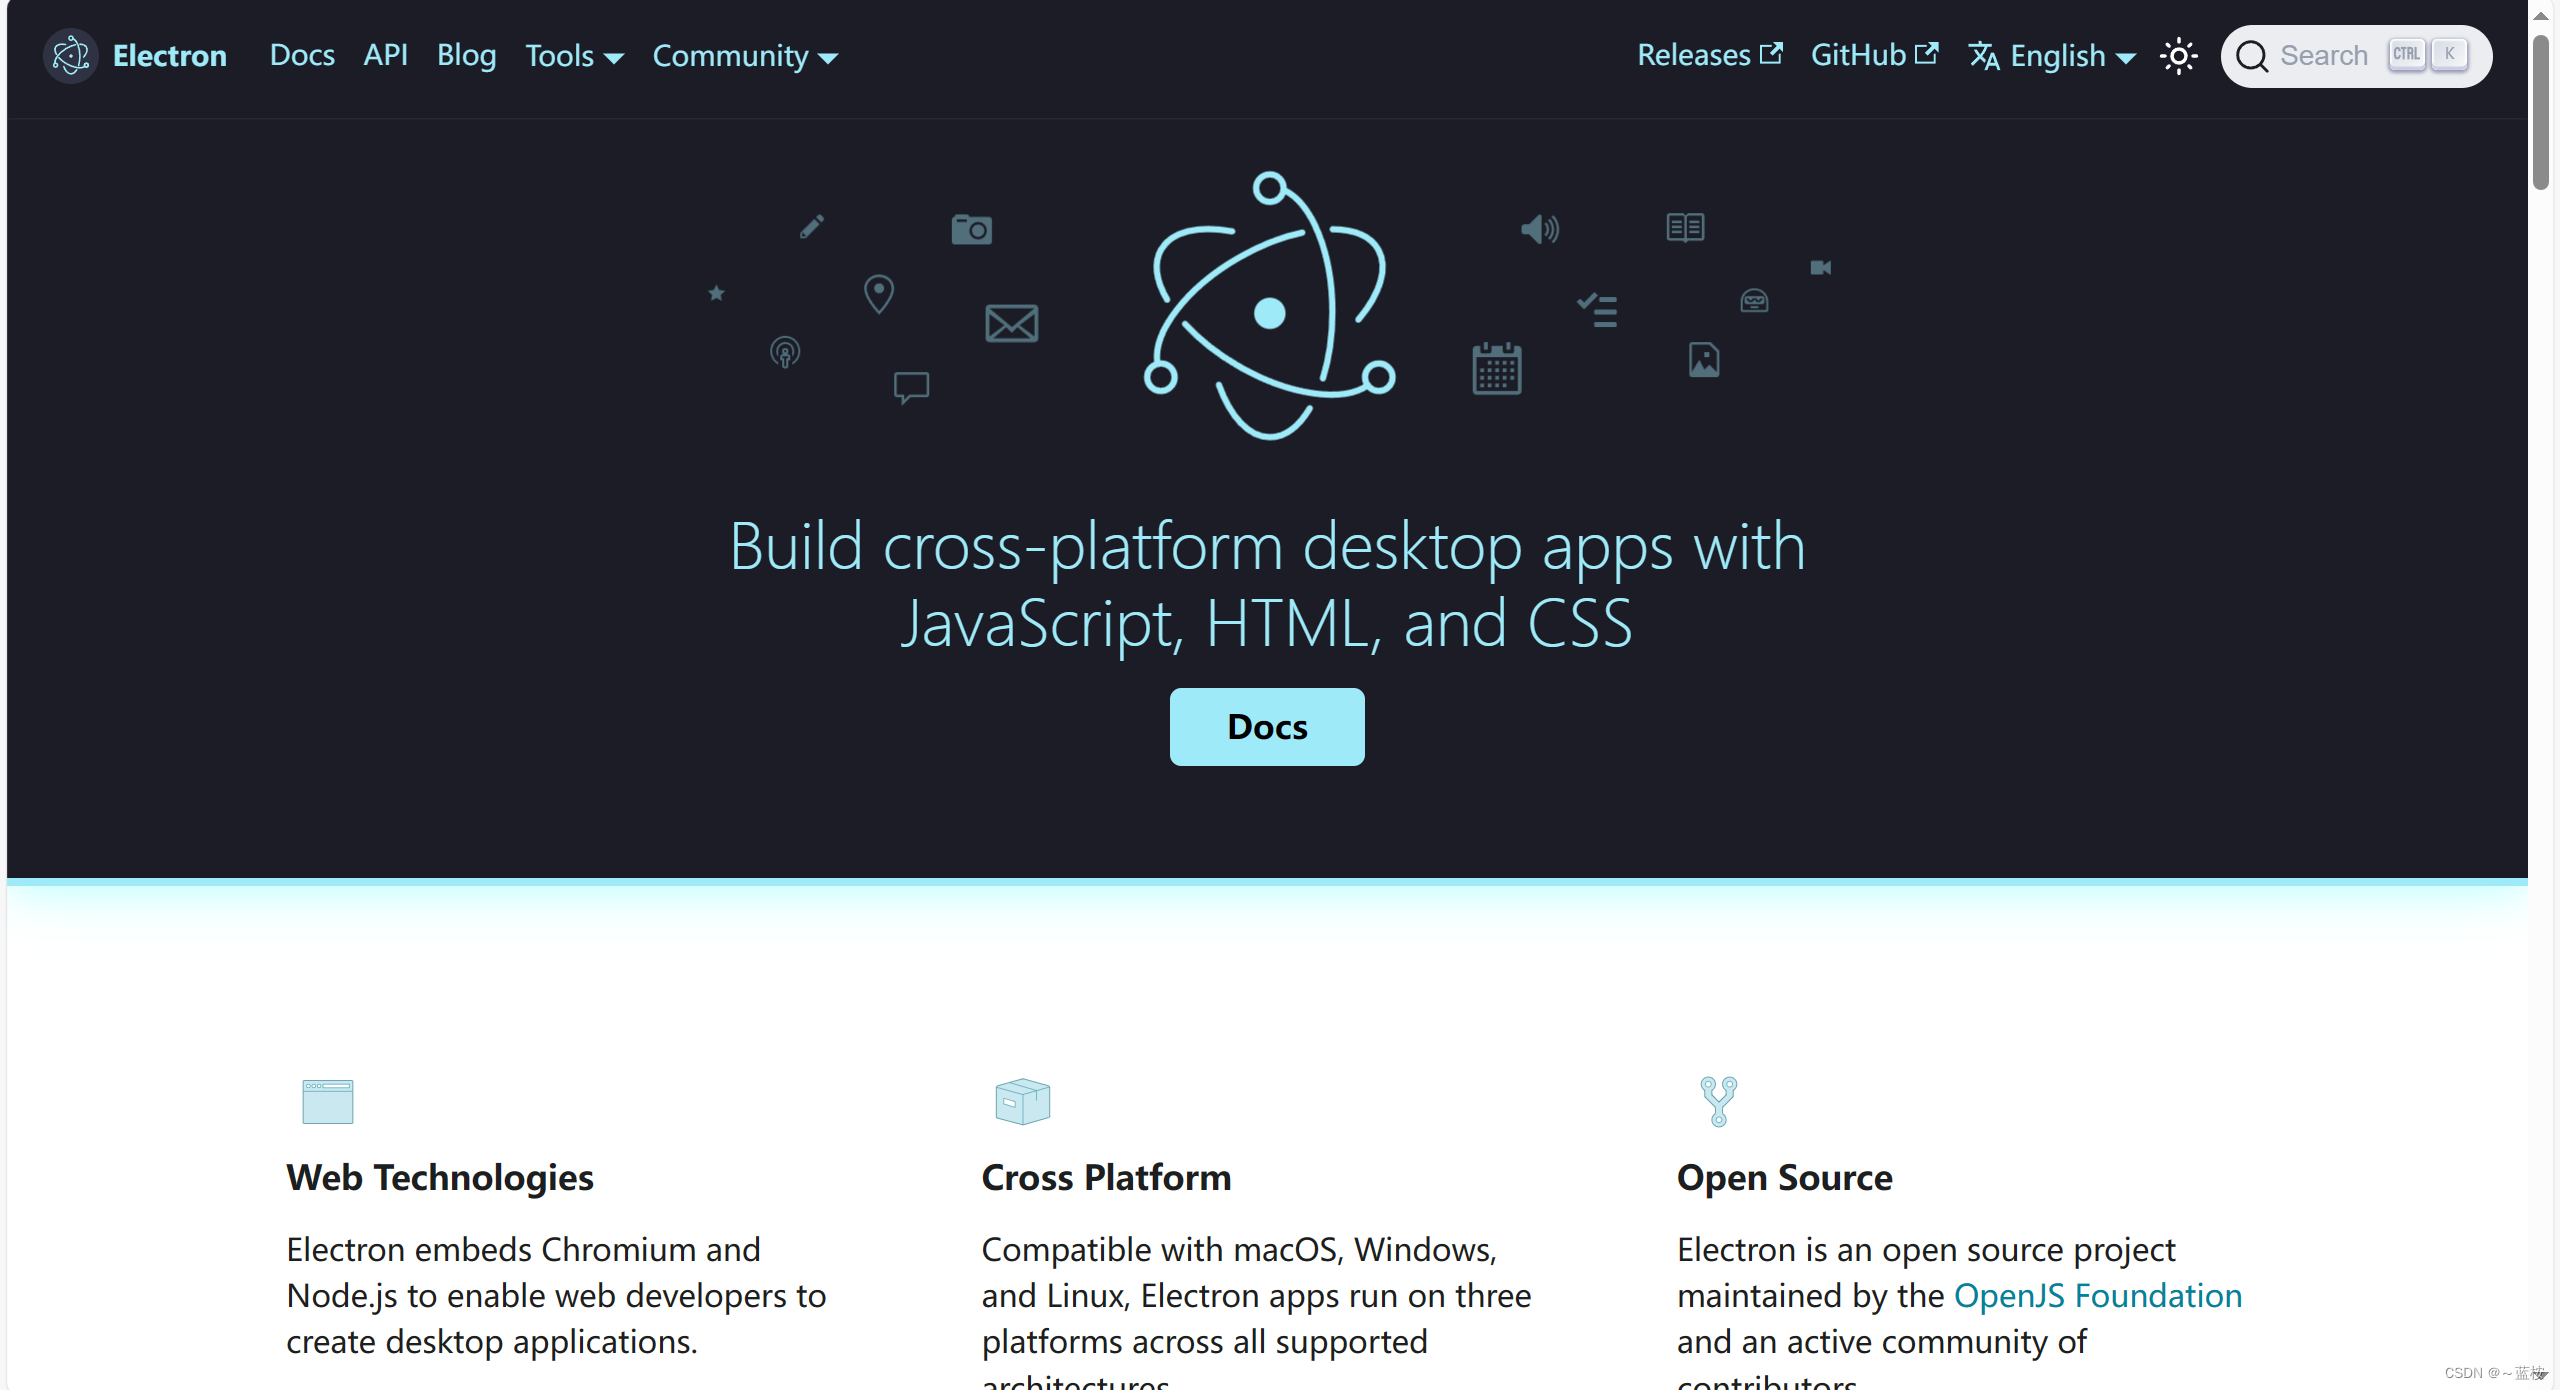
Task: Click the Electron logo in navbar
Action: point(70,56)
